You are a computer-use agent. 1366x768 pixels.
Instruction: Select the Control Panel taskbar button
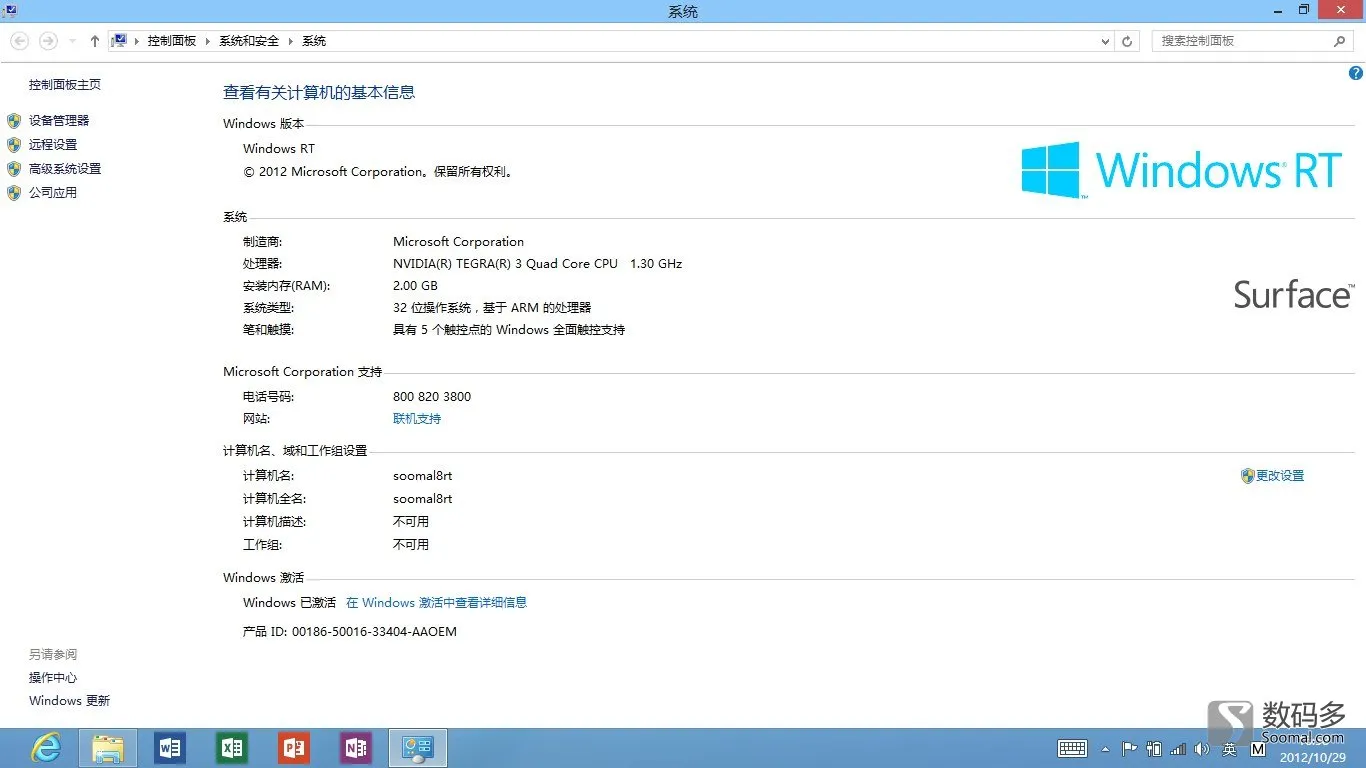pyautogui.click(x=418, y=747)
